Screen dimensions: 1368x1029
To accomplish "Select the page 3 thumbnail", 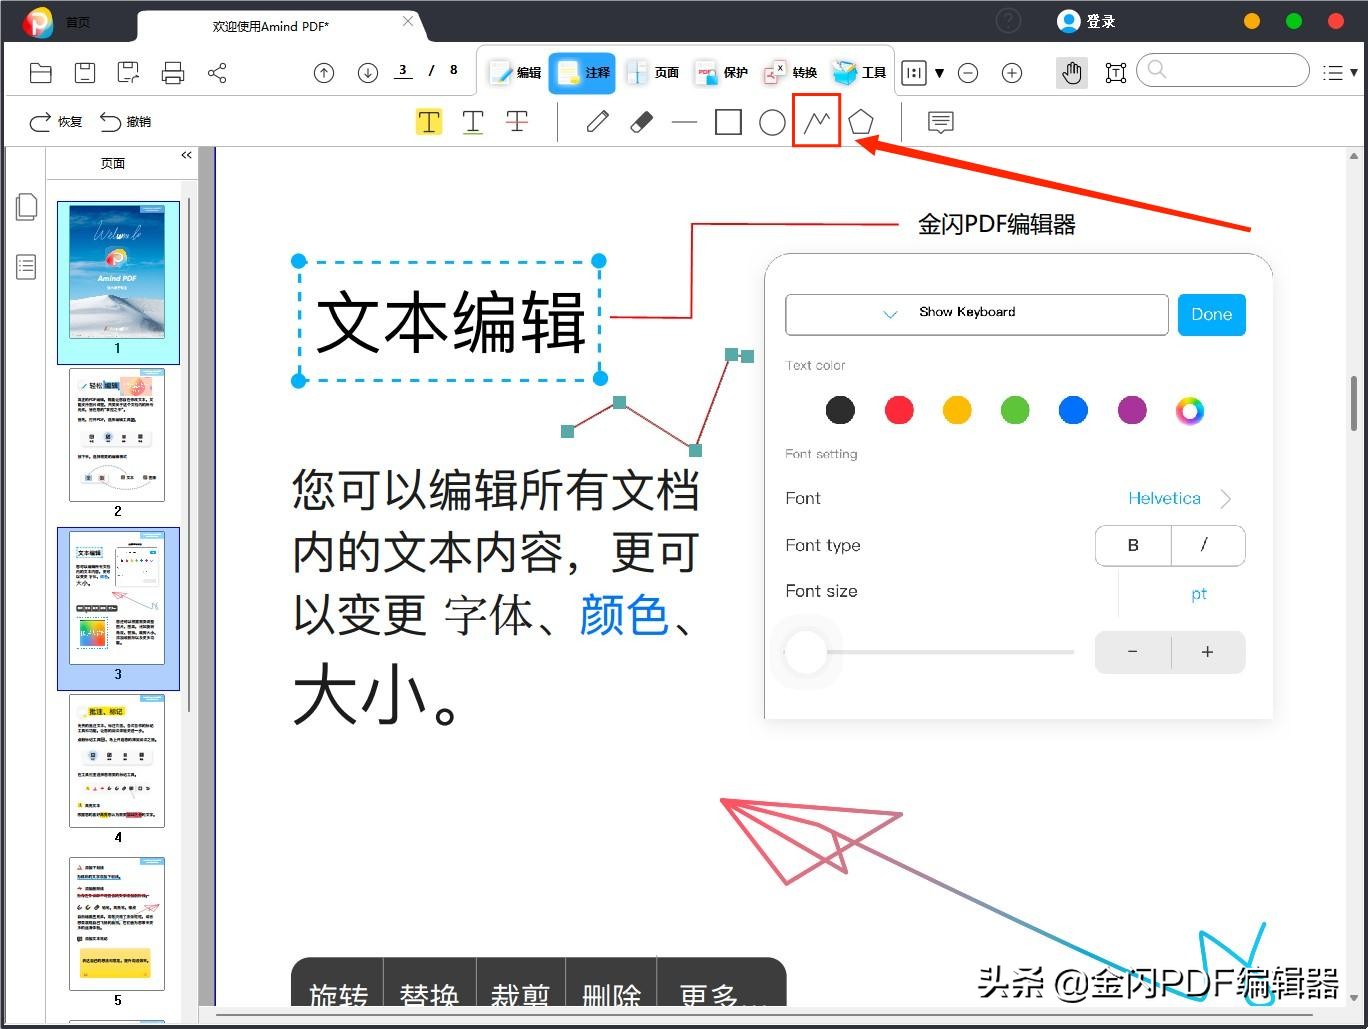I will tap(117, 598).
